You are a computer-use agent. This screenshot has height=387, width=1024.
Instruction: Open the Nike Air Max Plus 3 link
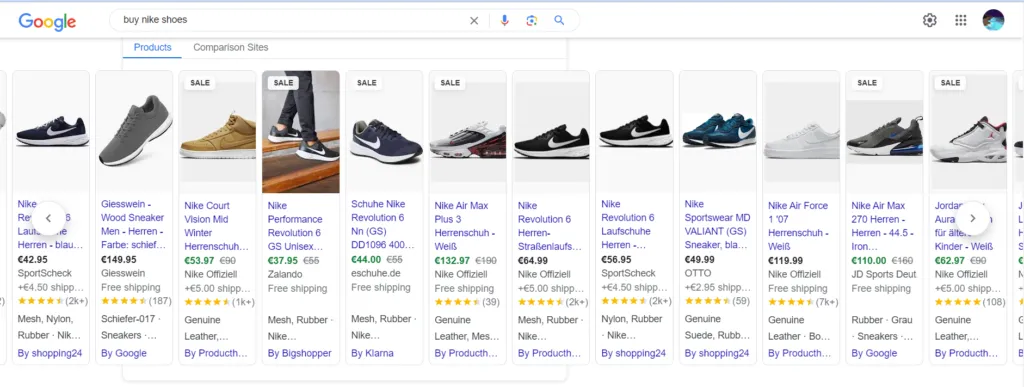pos(466,226)
